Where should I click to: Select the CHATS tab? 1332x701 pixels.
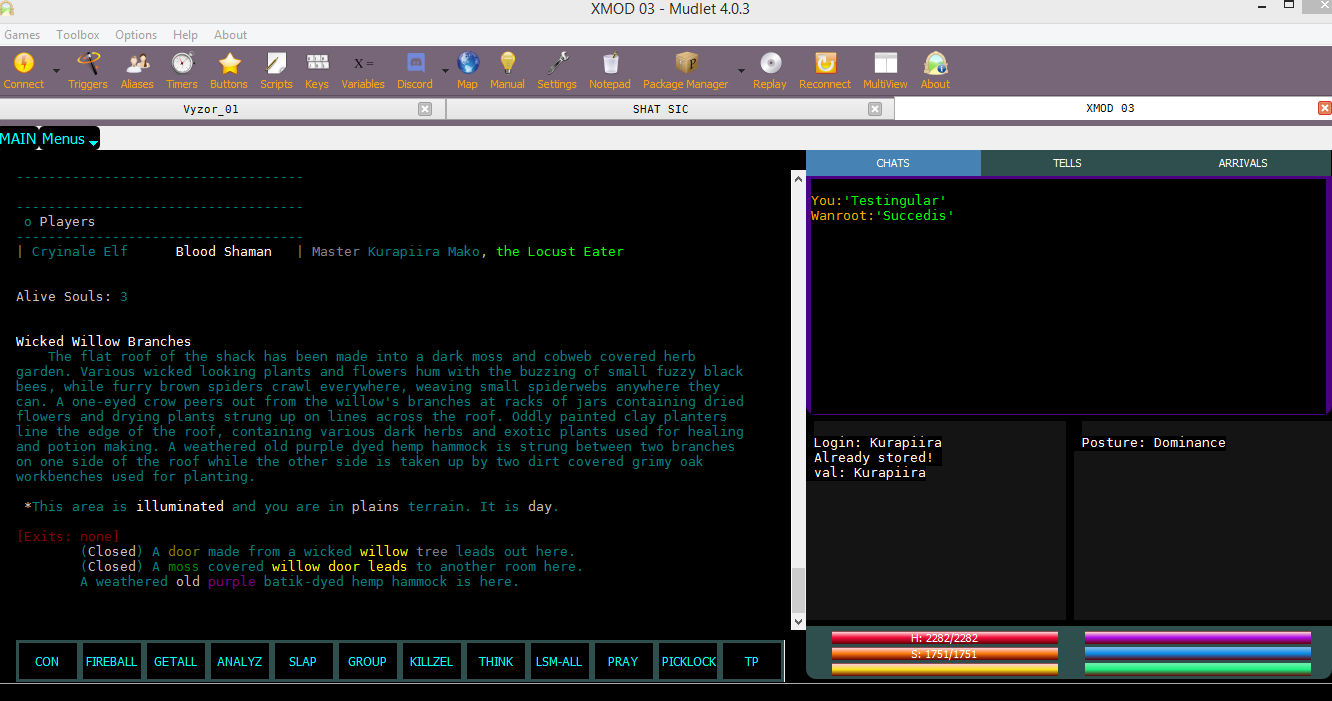coord(893,163)
